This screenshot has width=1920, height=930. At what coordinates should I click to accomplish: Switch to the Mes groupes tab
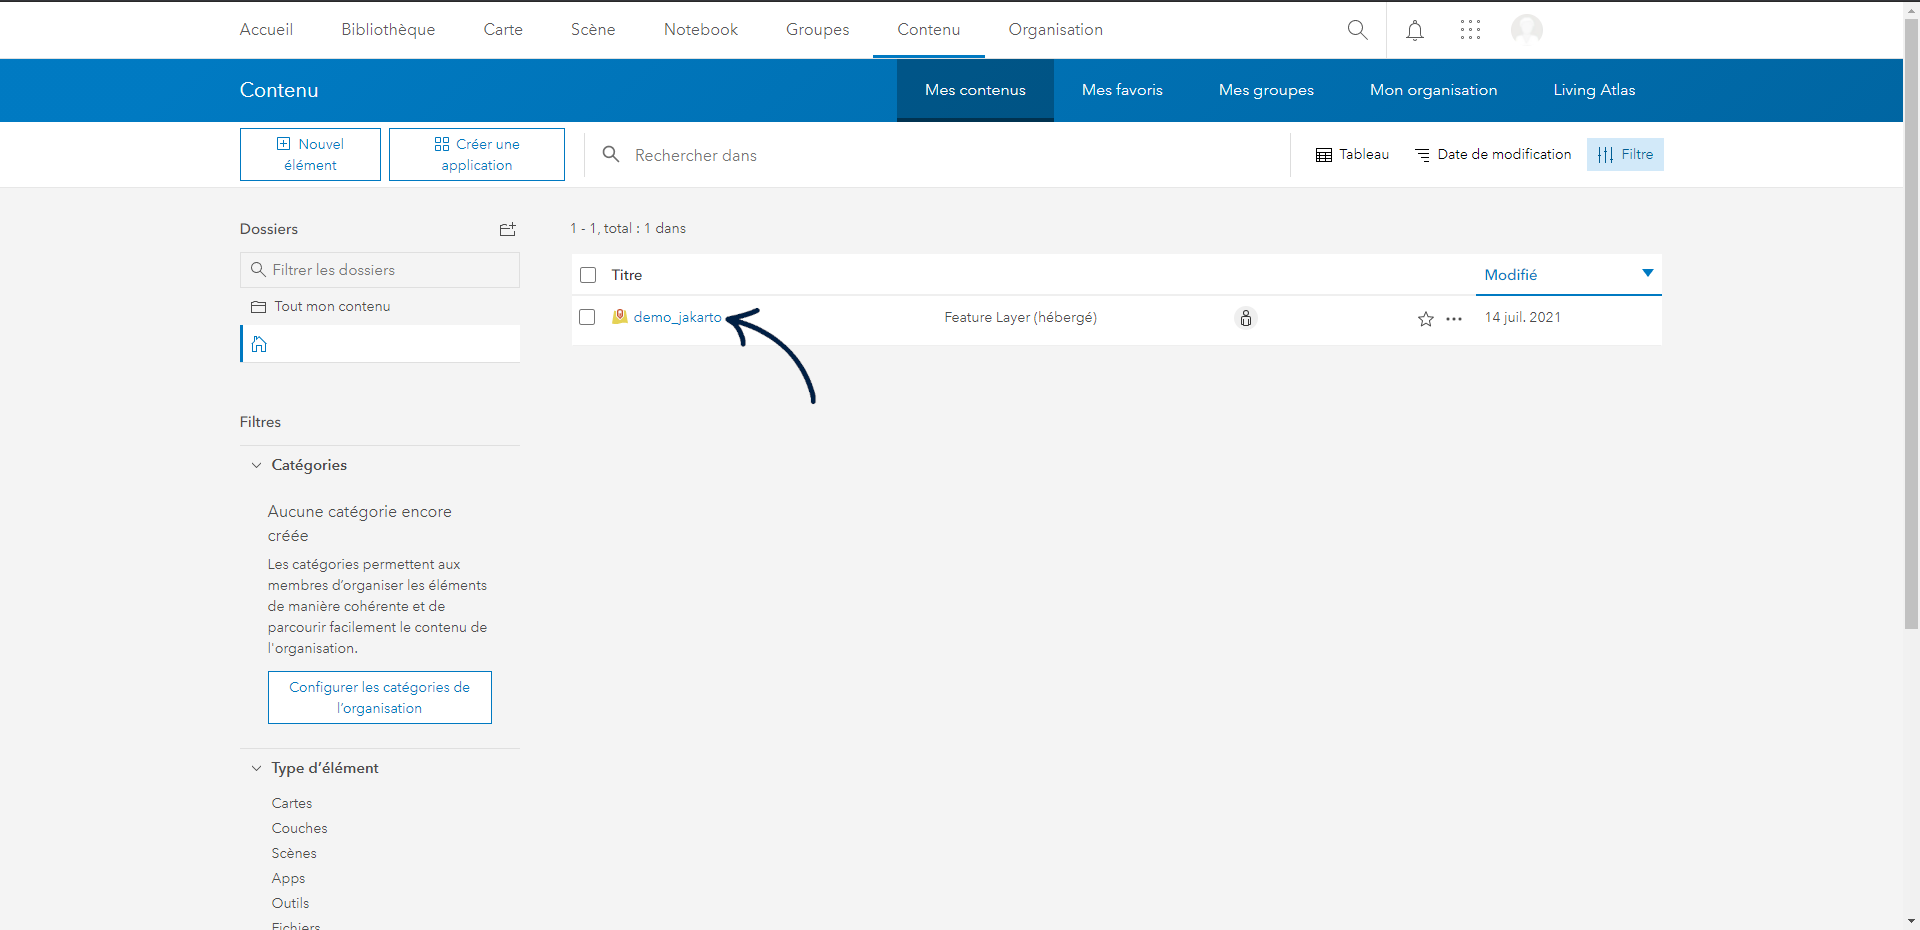1266,90
